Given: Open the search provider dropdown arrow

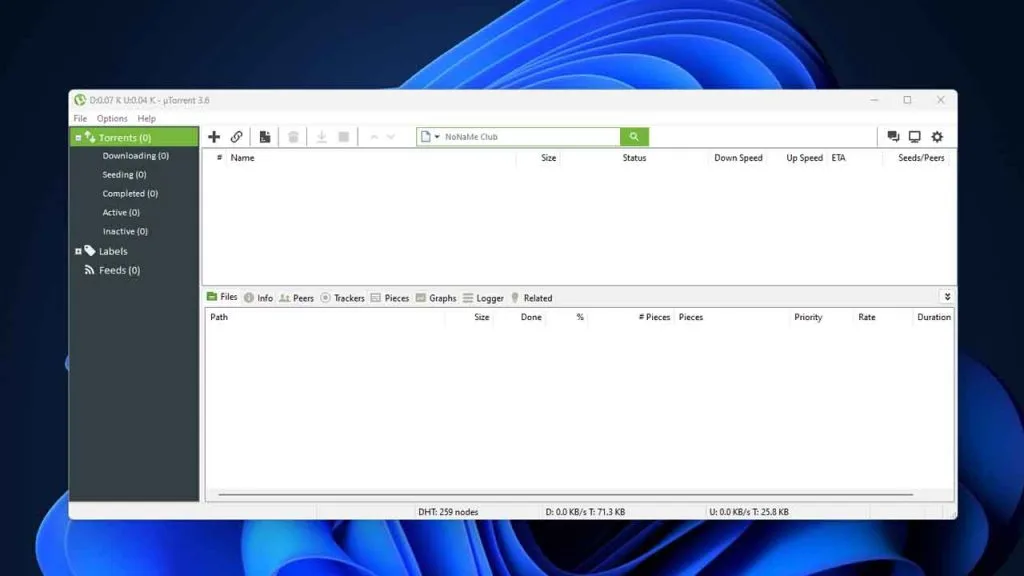Looking at the screenshot, I should pos(437,136).
